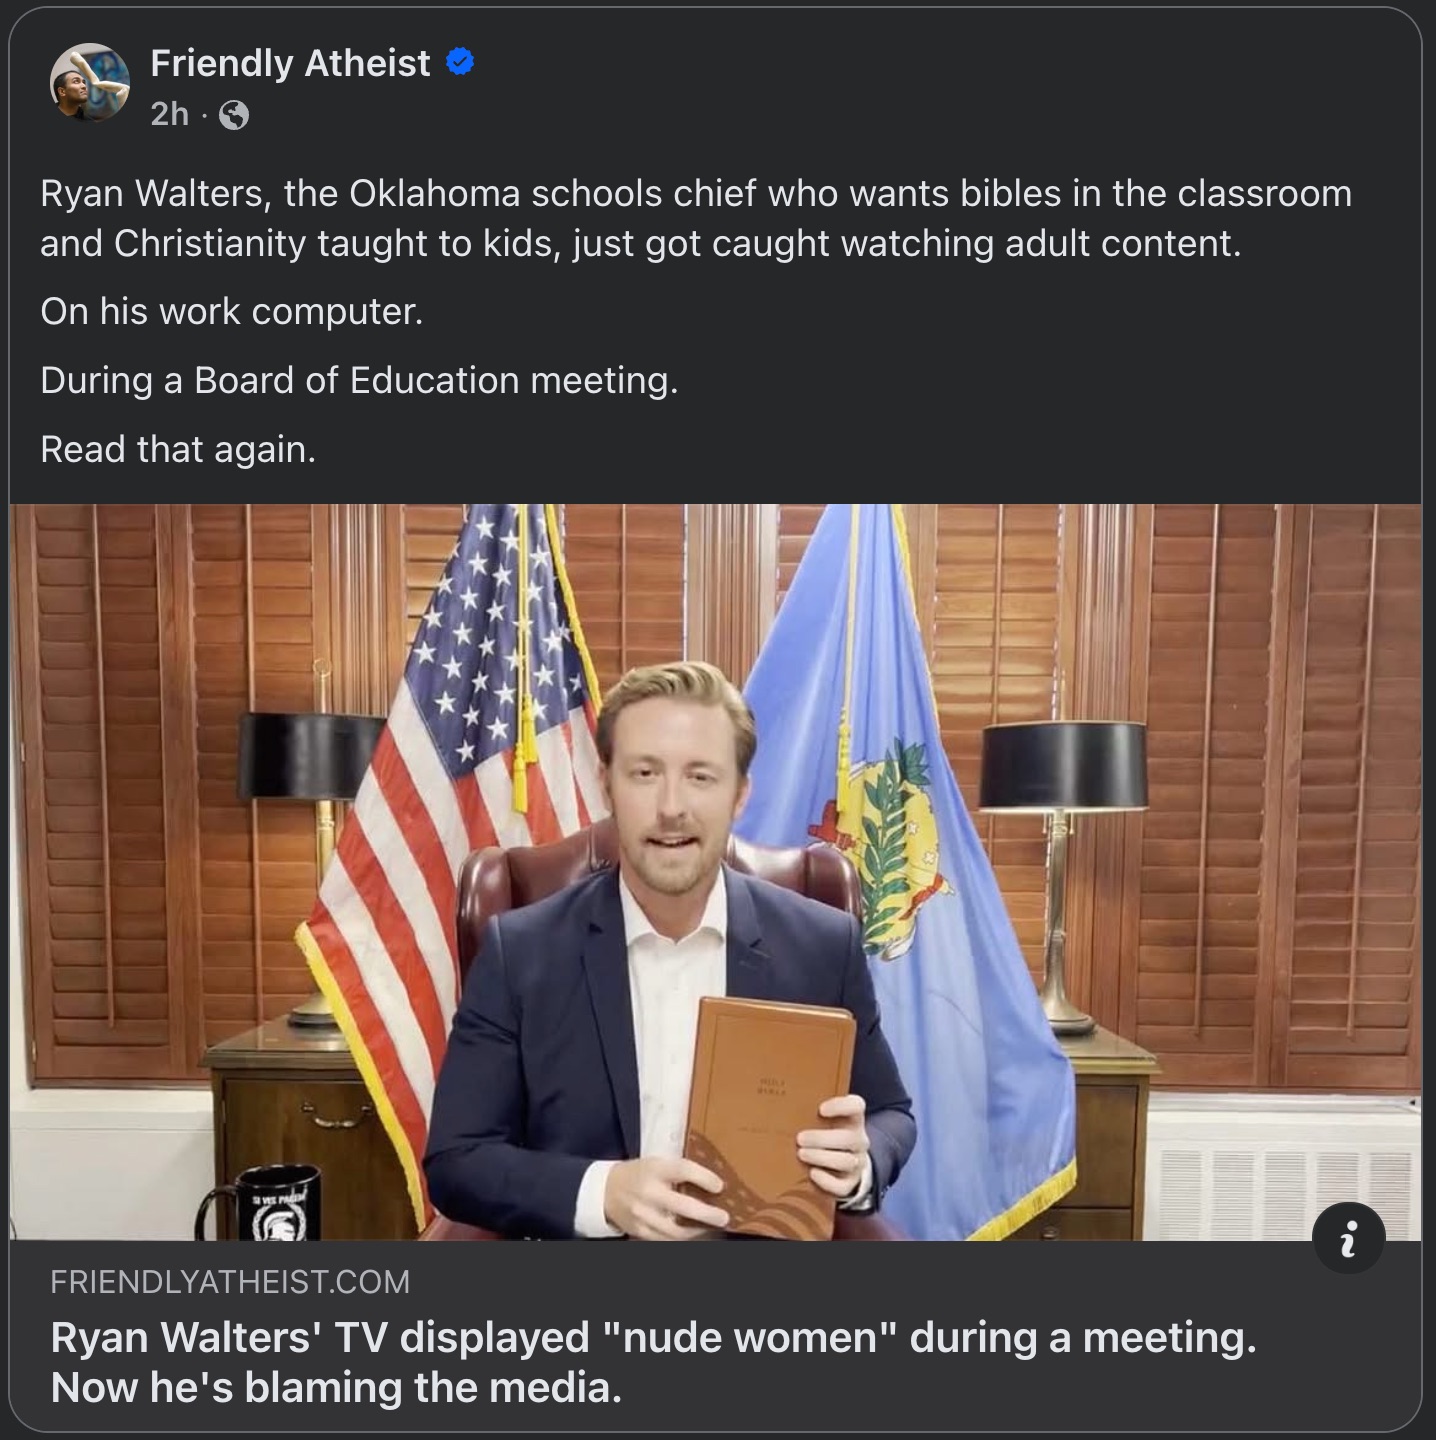Image resolution: width=1436 pixels, height=1440 pixels.
Task: Click the post's opening paragraph about Oklahoma schools chief
Action: click(695, 218)
